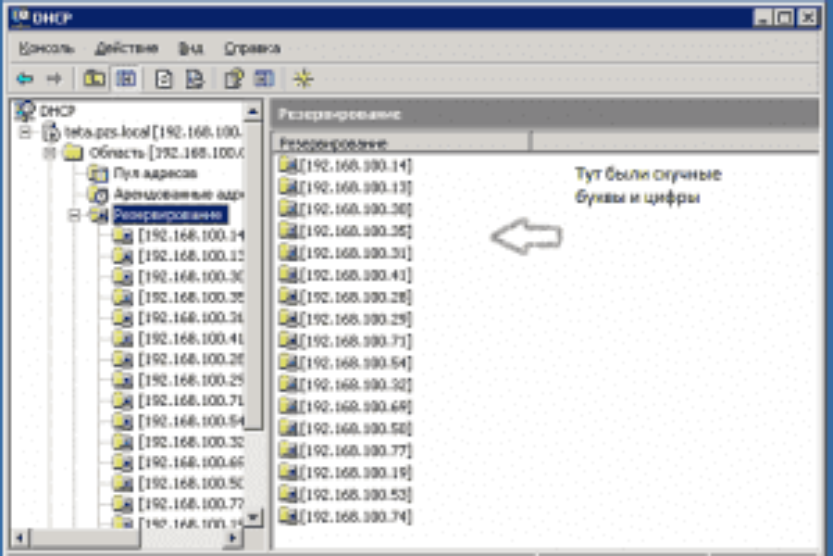Select [192.168.100.54] in the left tree

coord(191,422)
